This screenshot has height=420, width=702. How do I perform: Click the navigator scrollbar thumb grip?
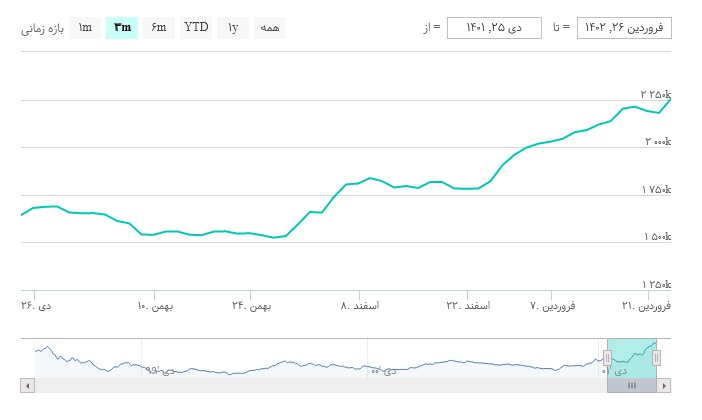[x=631, y=385]
